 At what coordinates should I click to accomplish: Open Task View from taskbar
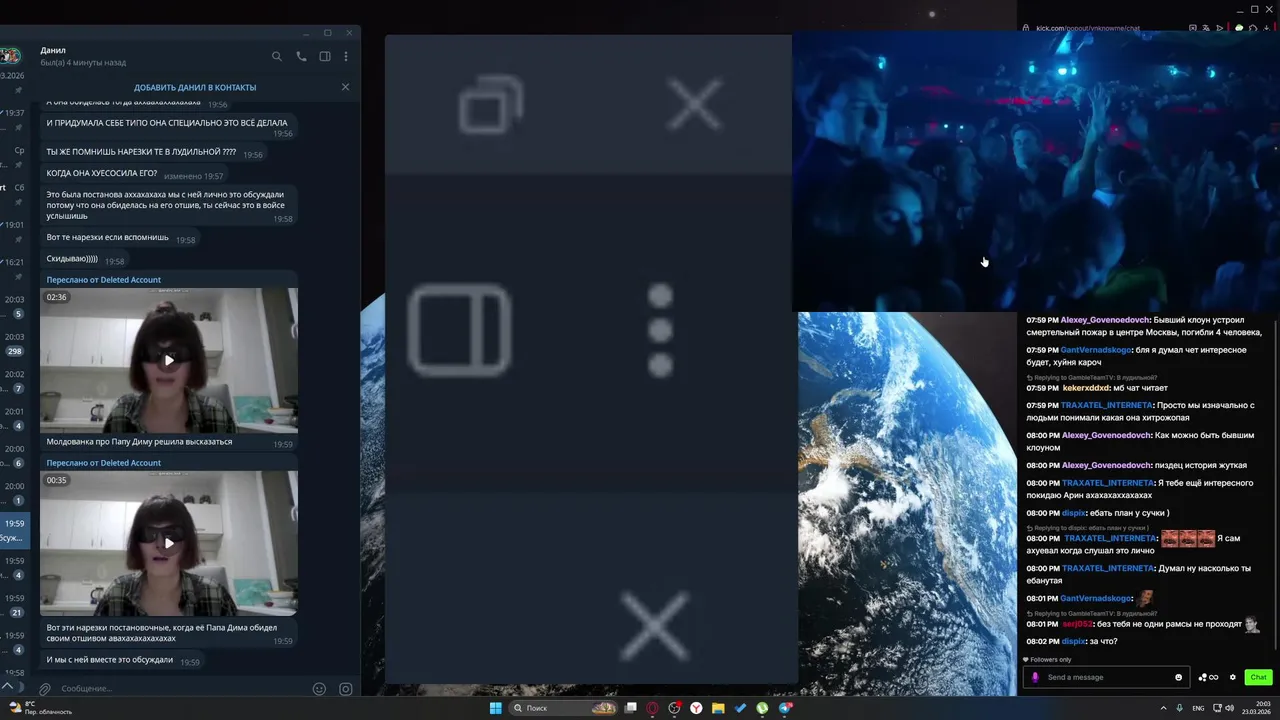(x=631, y=708)
